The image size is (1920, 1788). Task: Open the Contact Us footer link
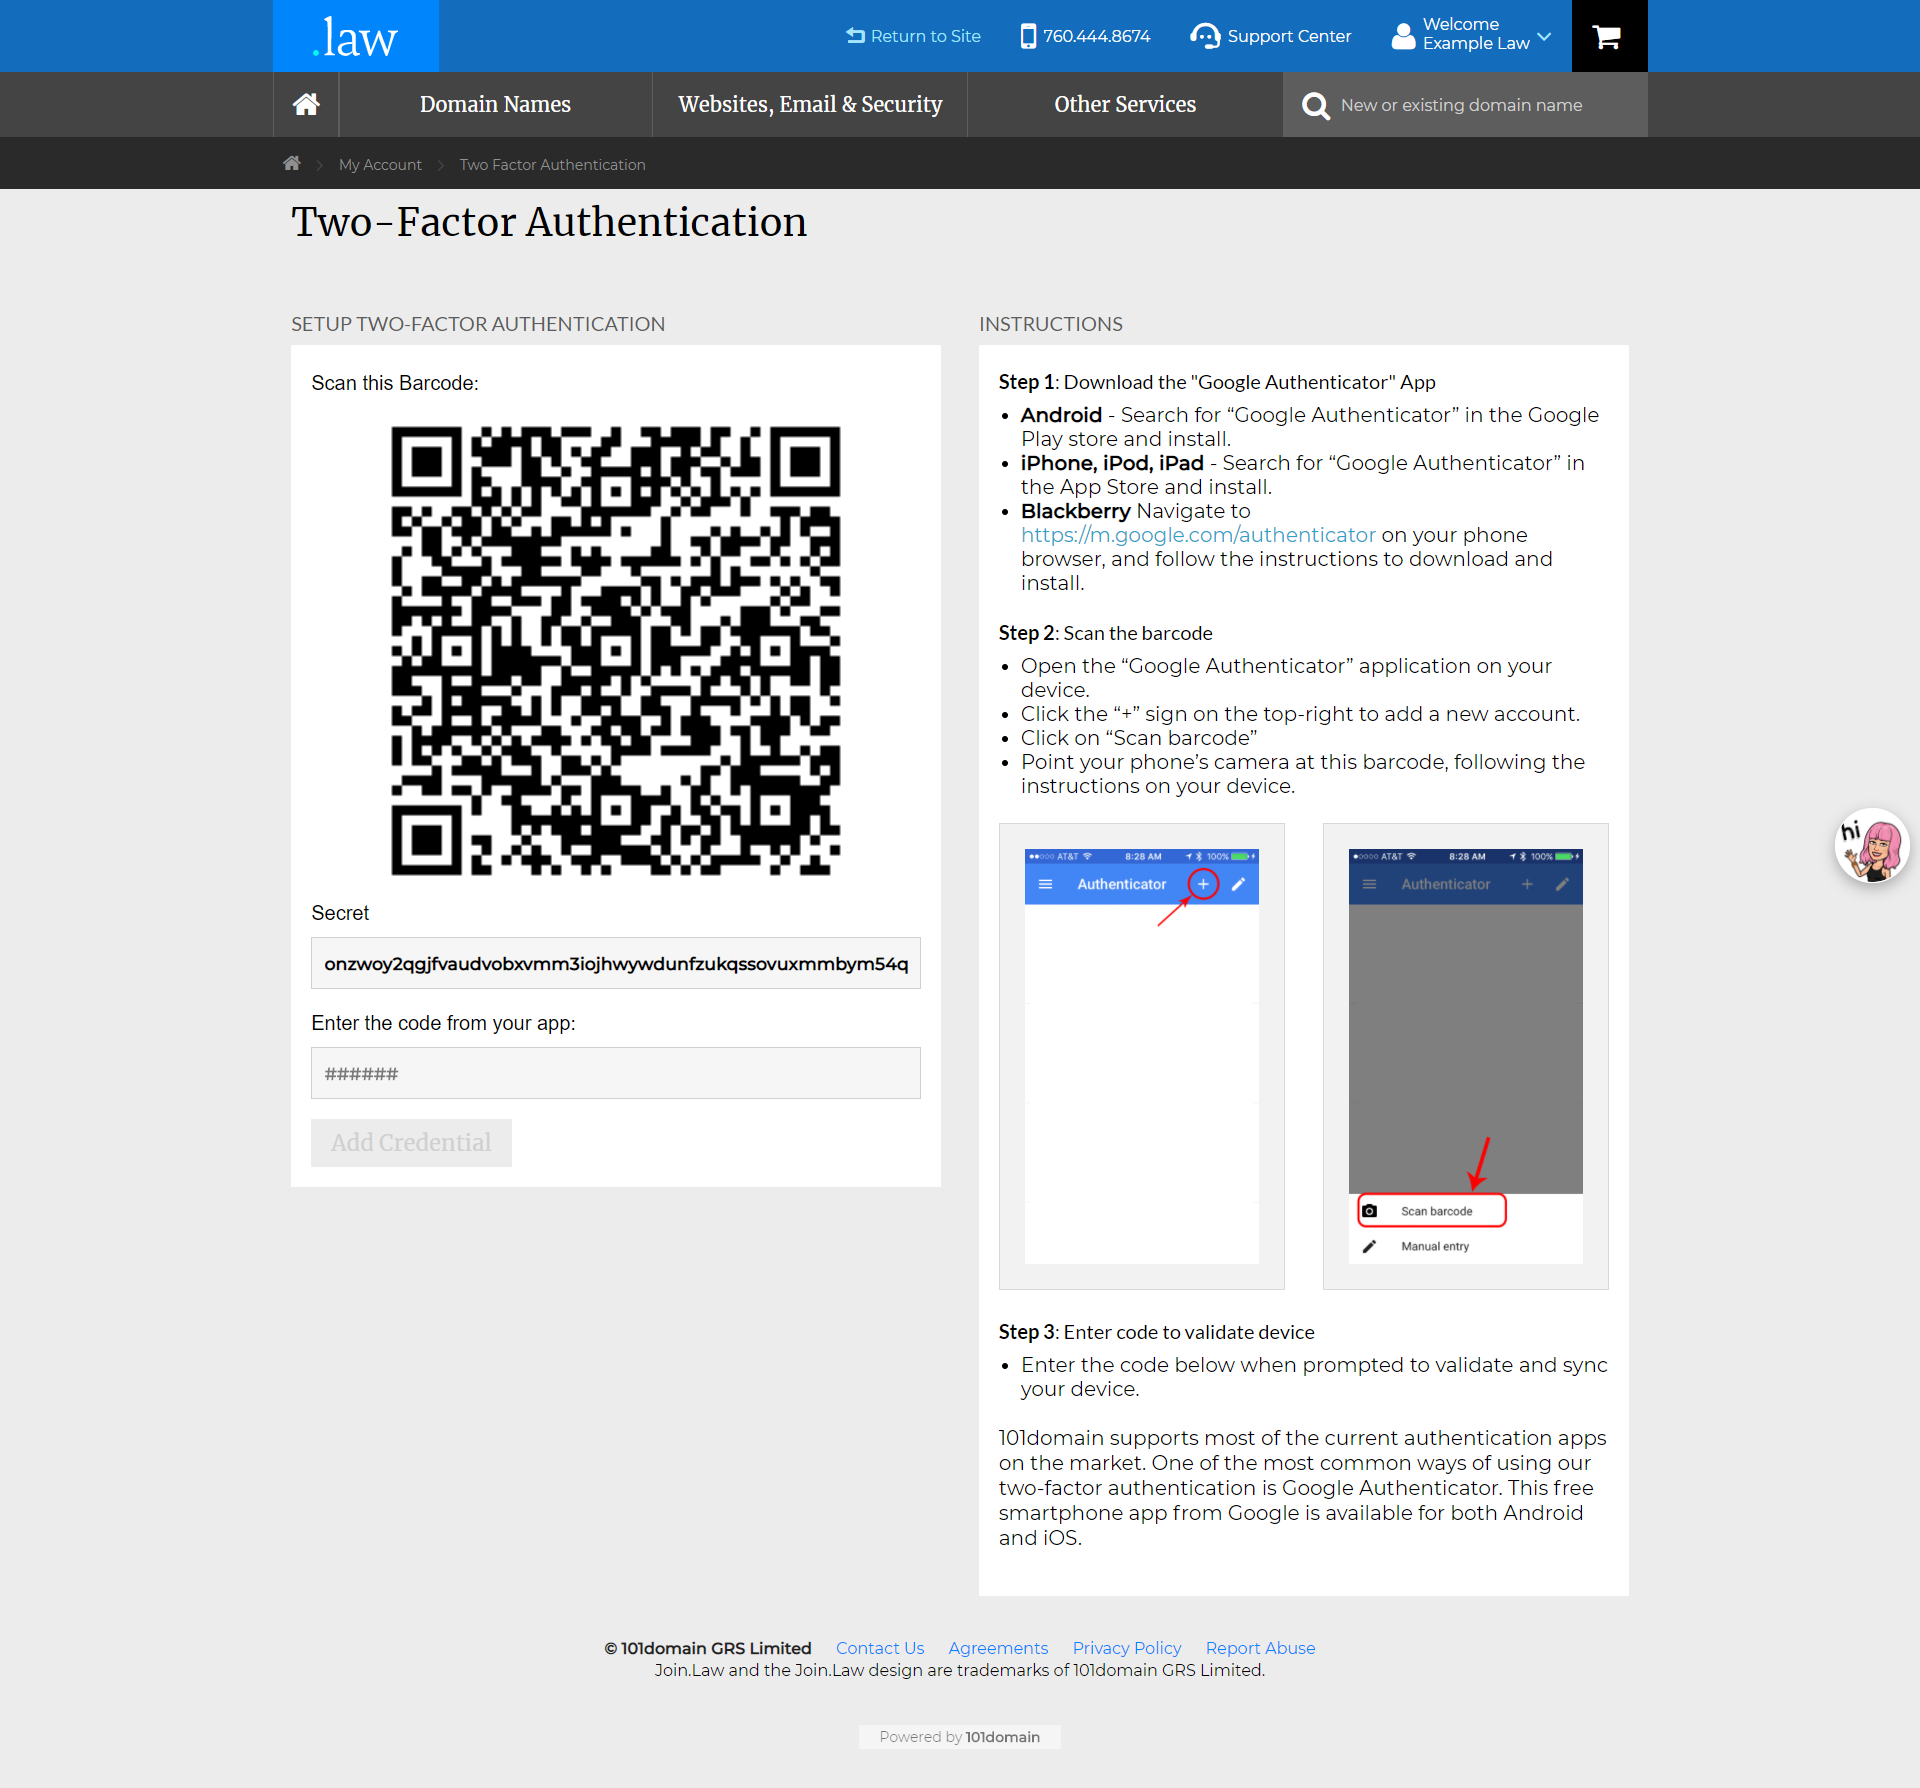(880, 1648)
